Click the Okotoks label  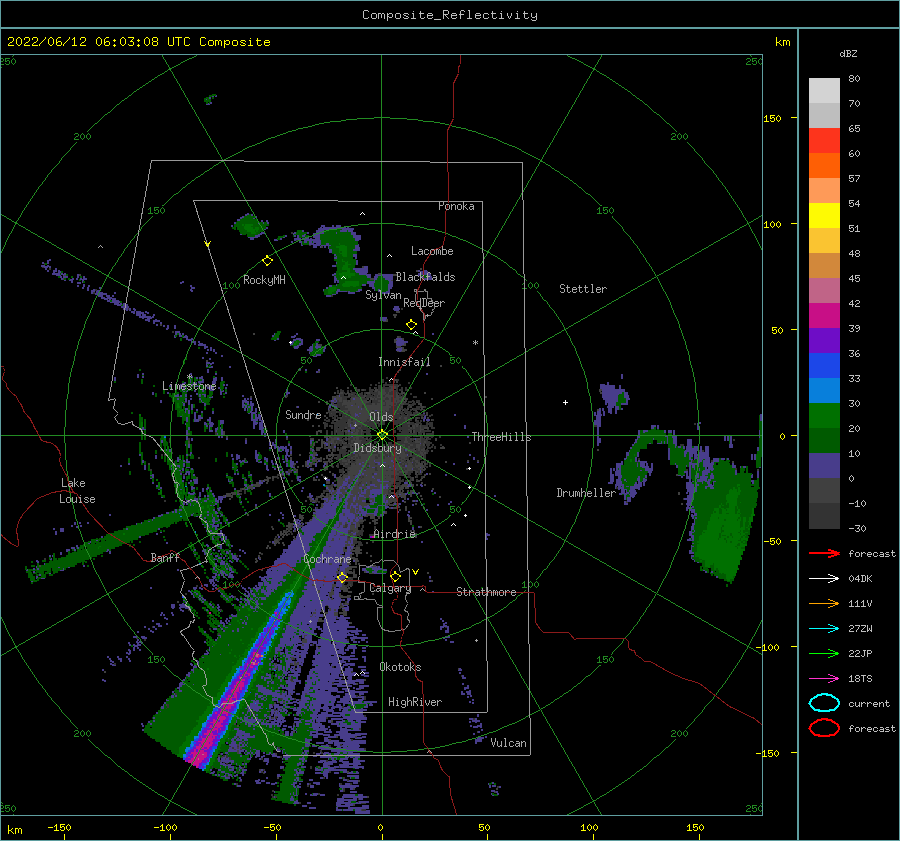tap(400, 667)
